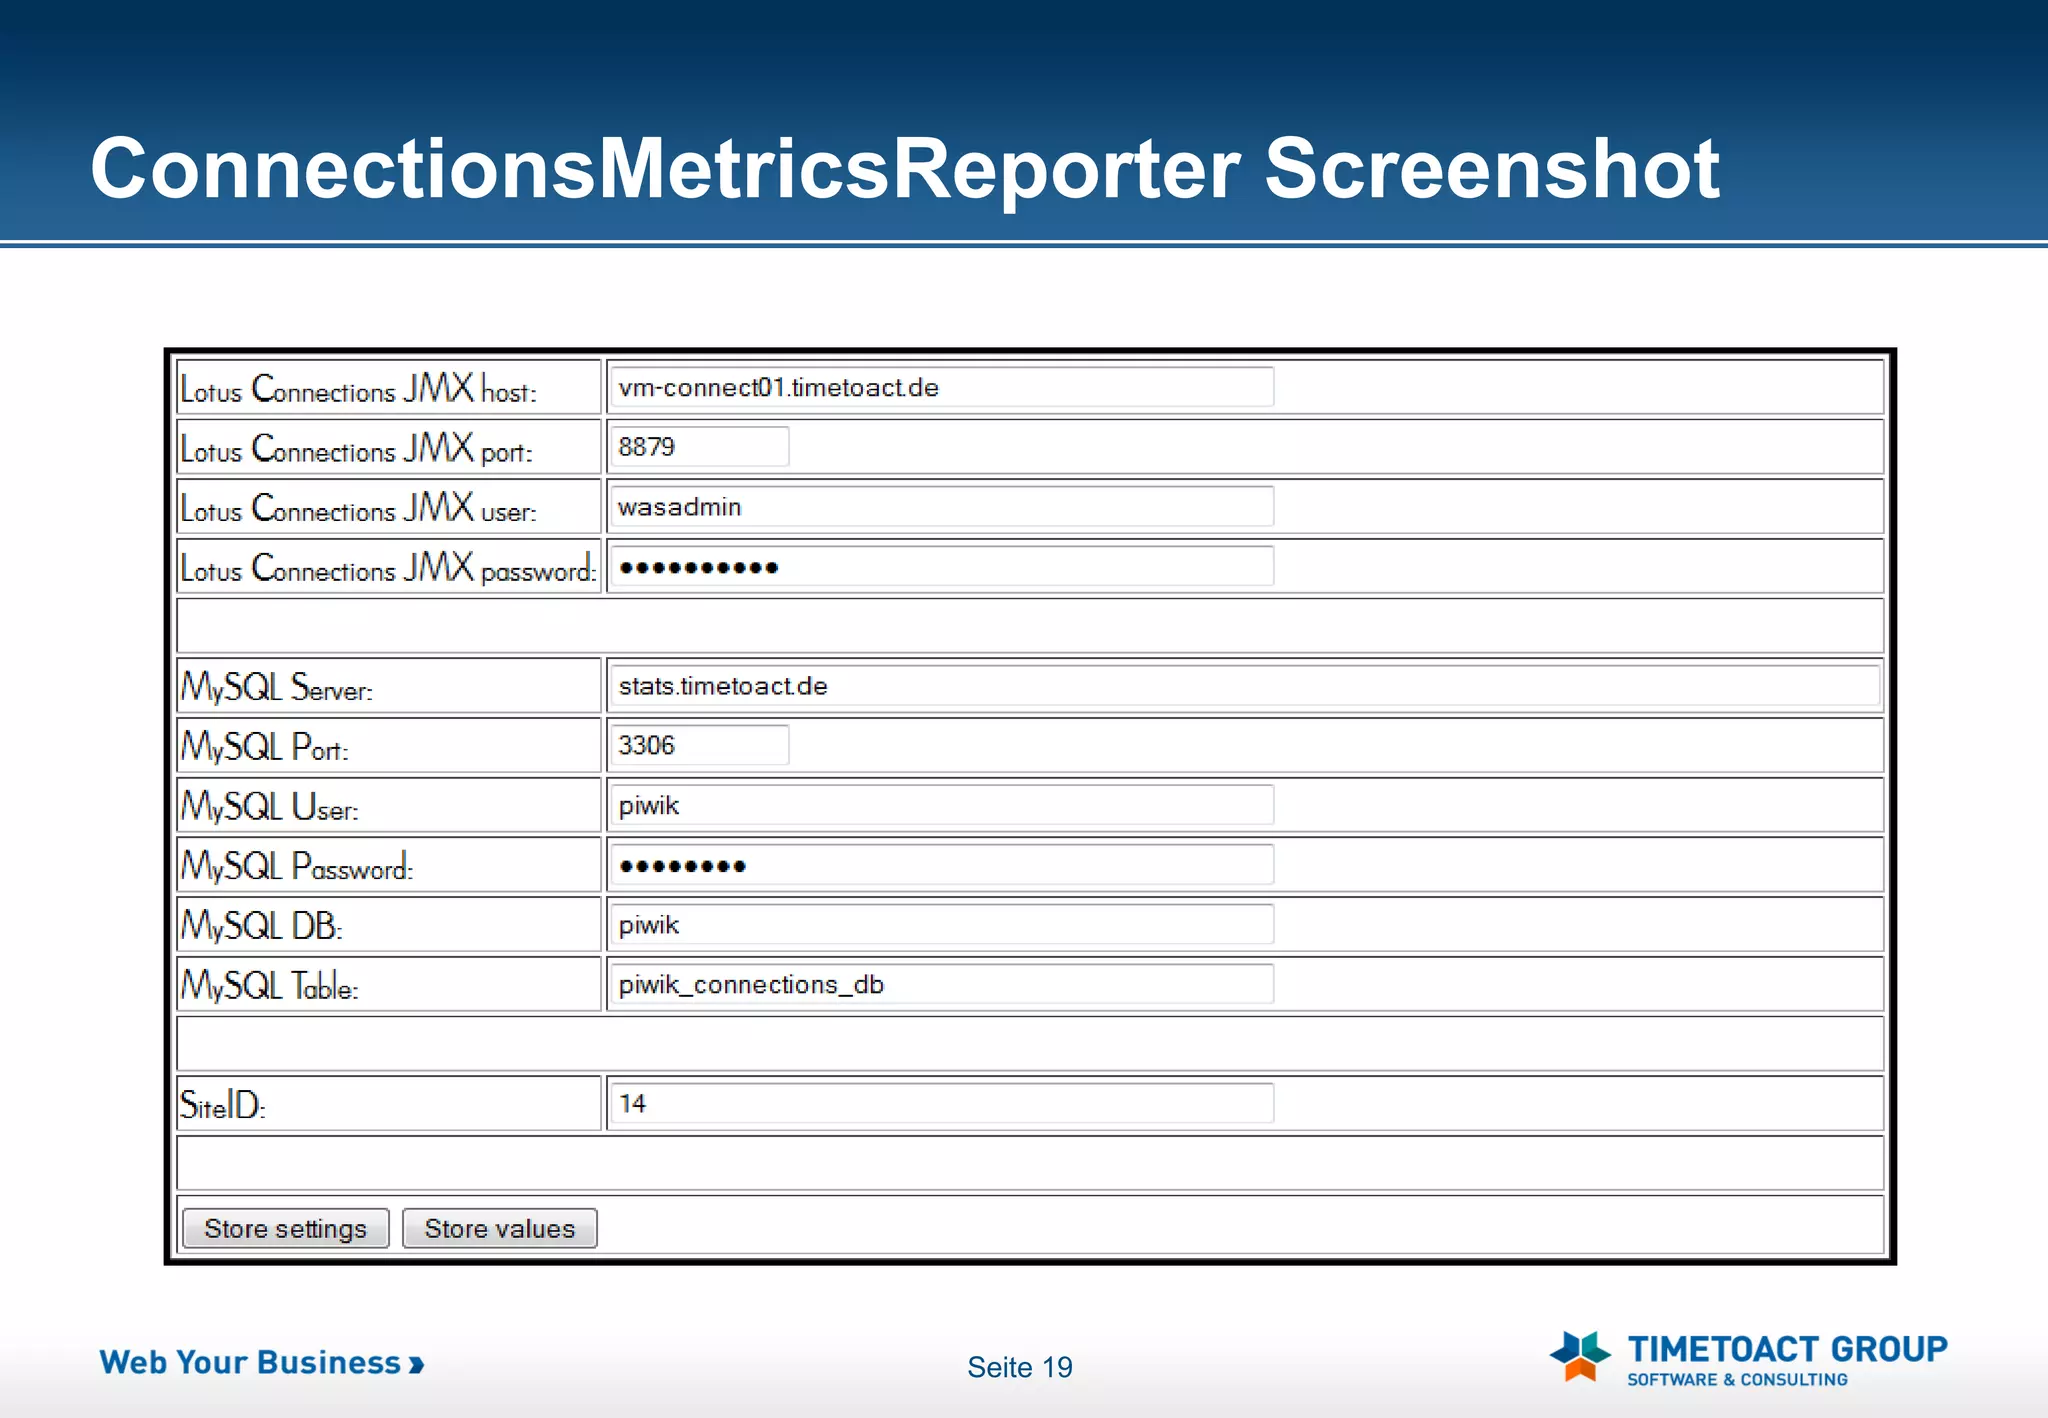
Task: Click the MySQL Table field piwik_connections_db
Action: click(941, 984)
